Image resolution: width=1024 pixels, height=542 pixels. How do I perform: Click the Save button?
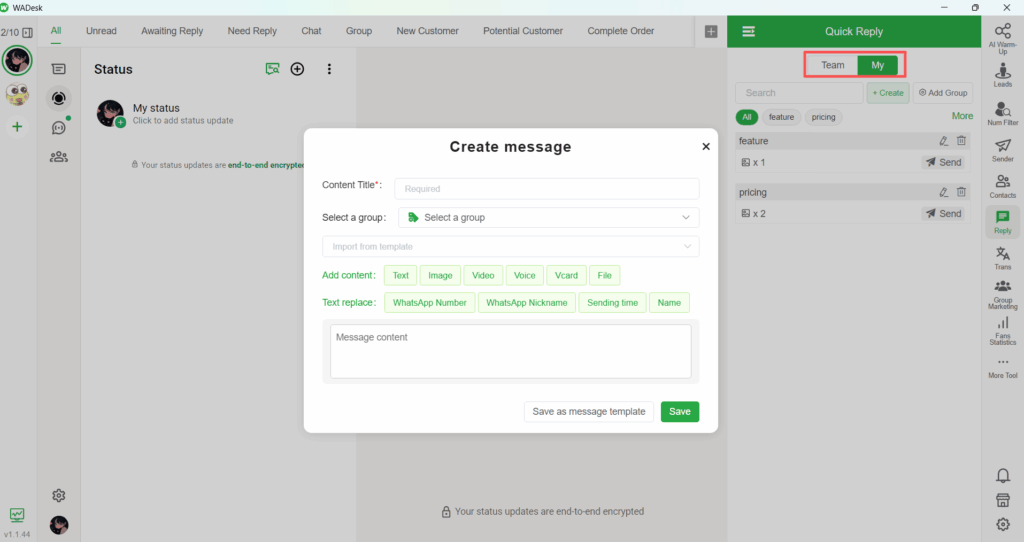pyautogui.click(x=680, y=411)
